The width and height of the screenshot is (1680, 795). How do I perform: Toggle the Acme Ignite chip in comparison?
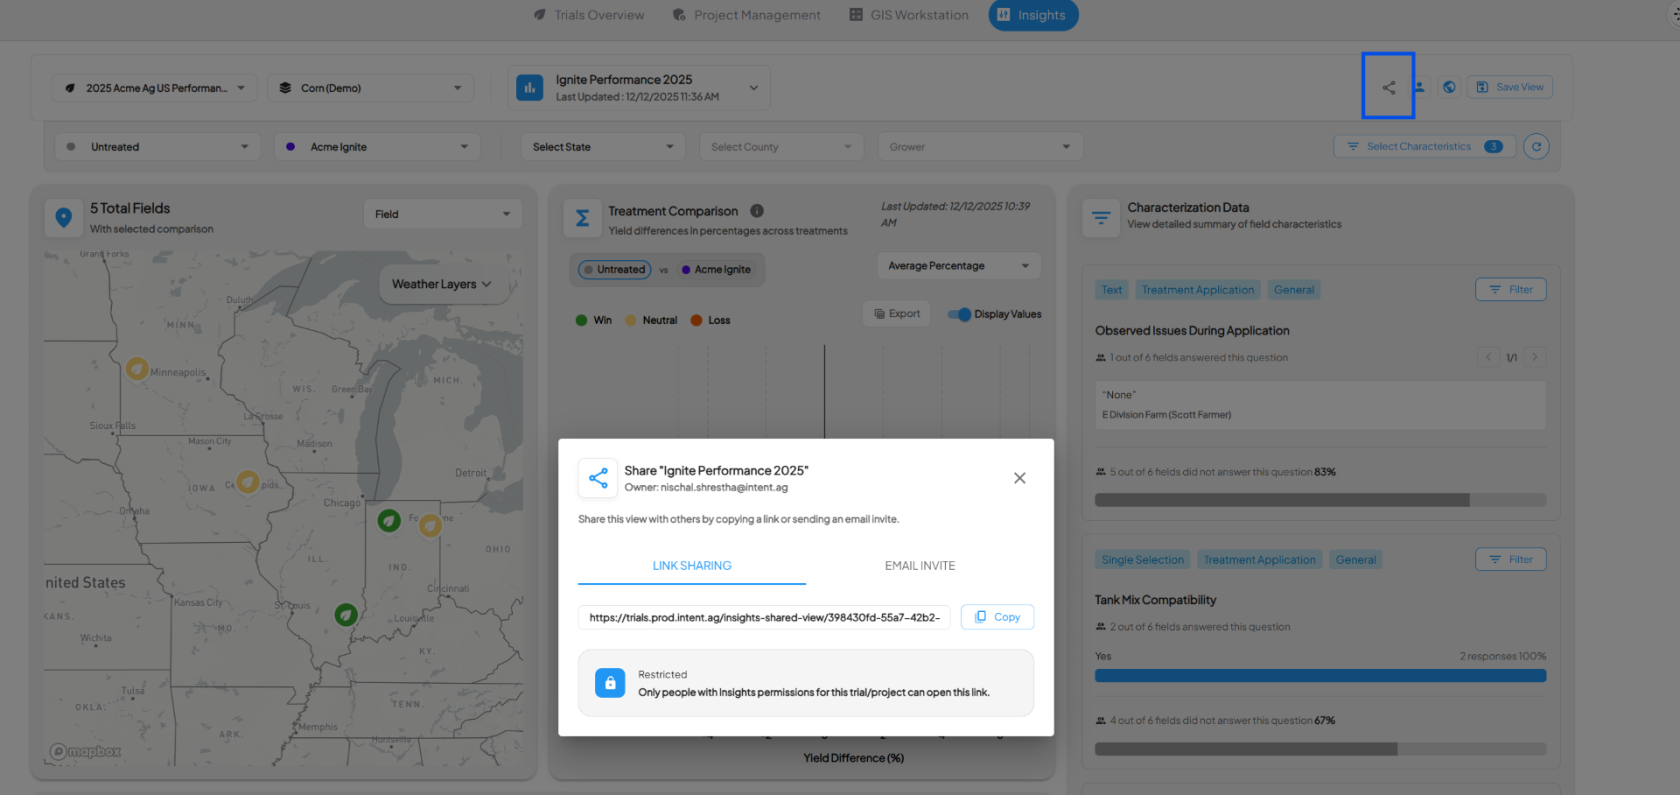click(716, 270)
